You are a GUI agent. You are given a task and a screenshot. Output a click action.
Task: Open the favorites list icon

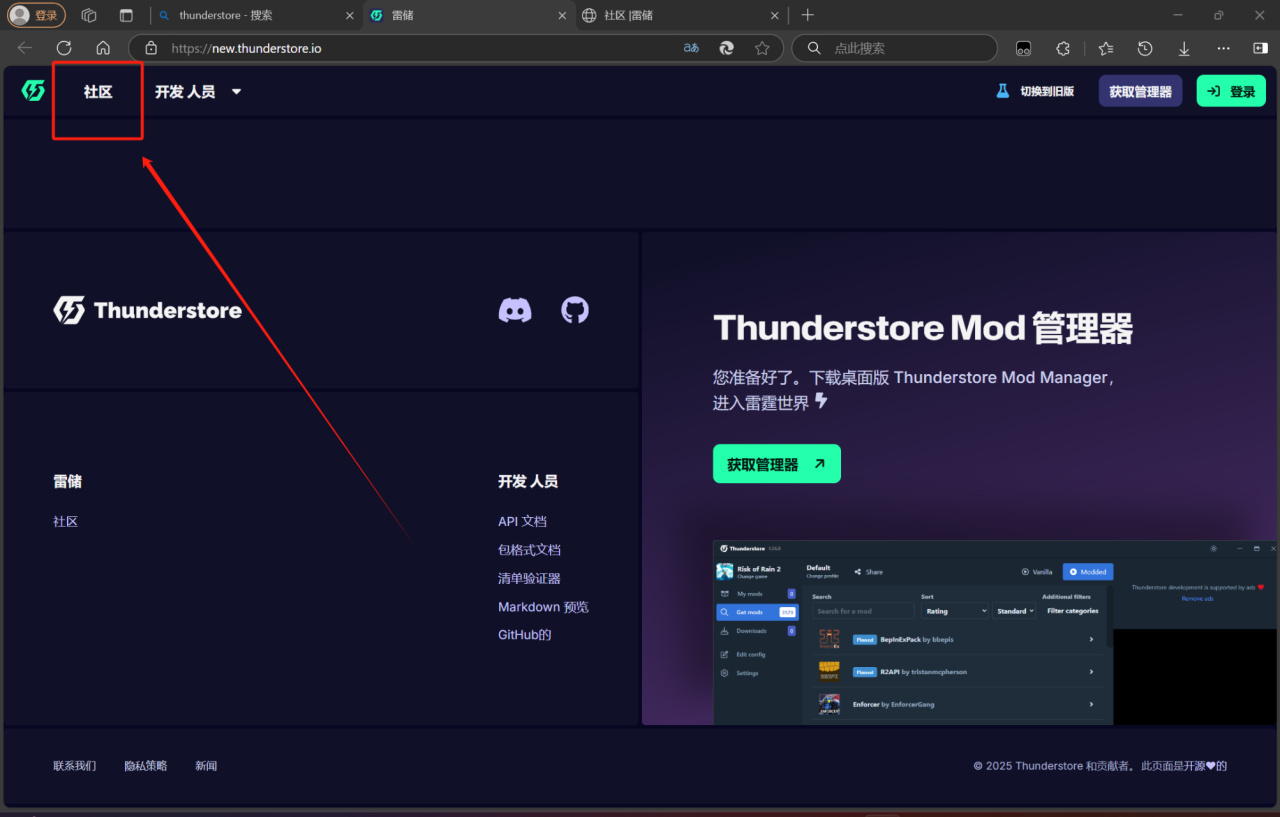[x=1105, y=48]
